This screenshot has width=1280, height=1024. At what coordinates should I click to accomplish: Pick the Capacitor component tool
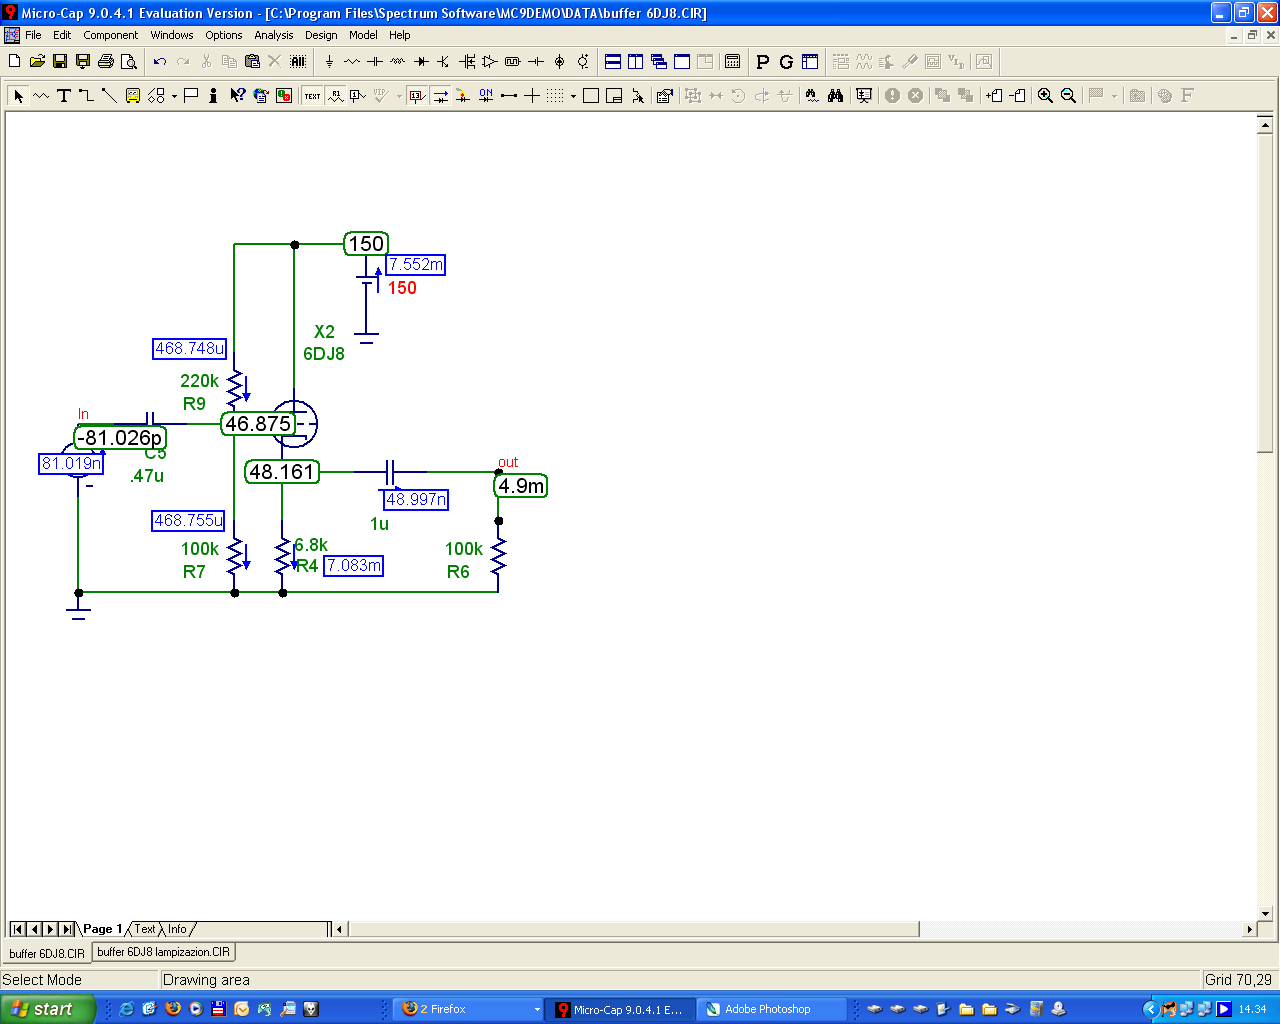pyautogui.click(x=375, y=62)
